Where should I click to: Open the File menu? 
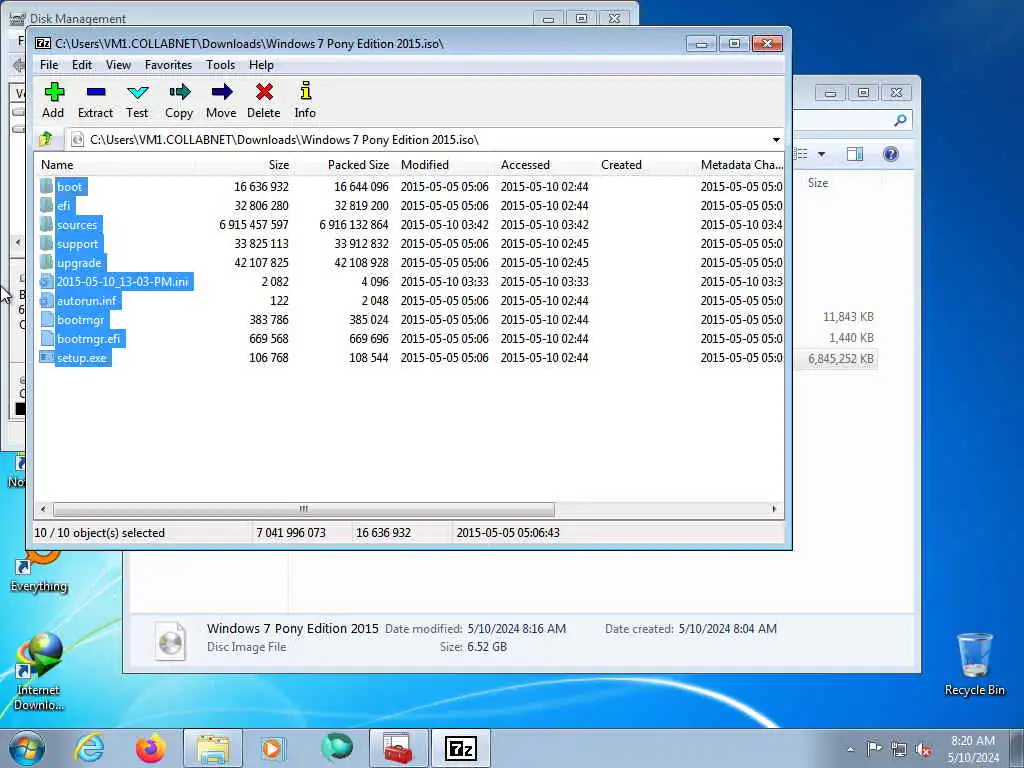click(49, 65)
